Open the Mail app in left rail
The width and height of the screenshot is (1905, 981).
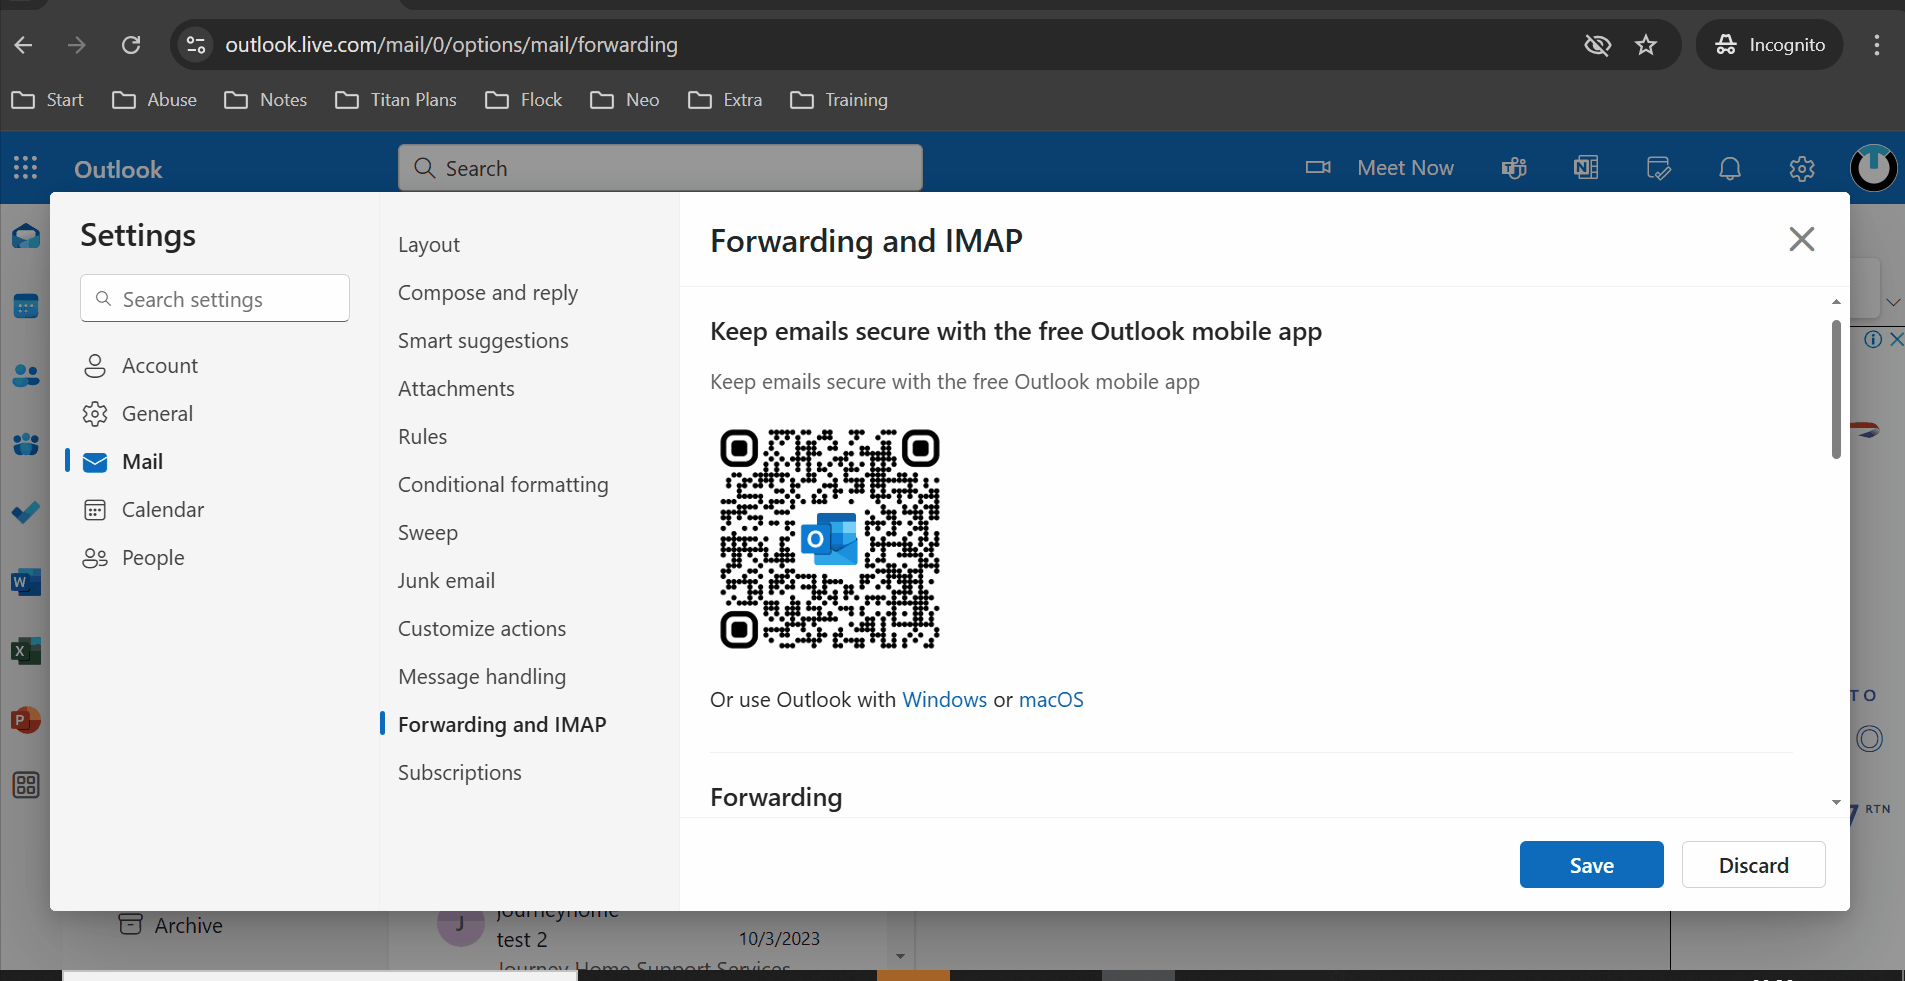[26, 237]
